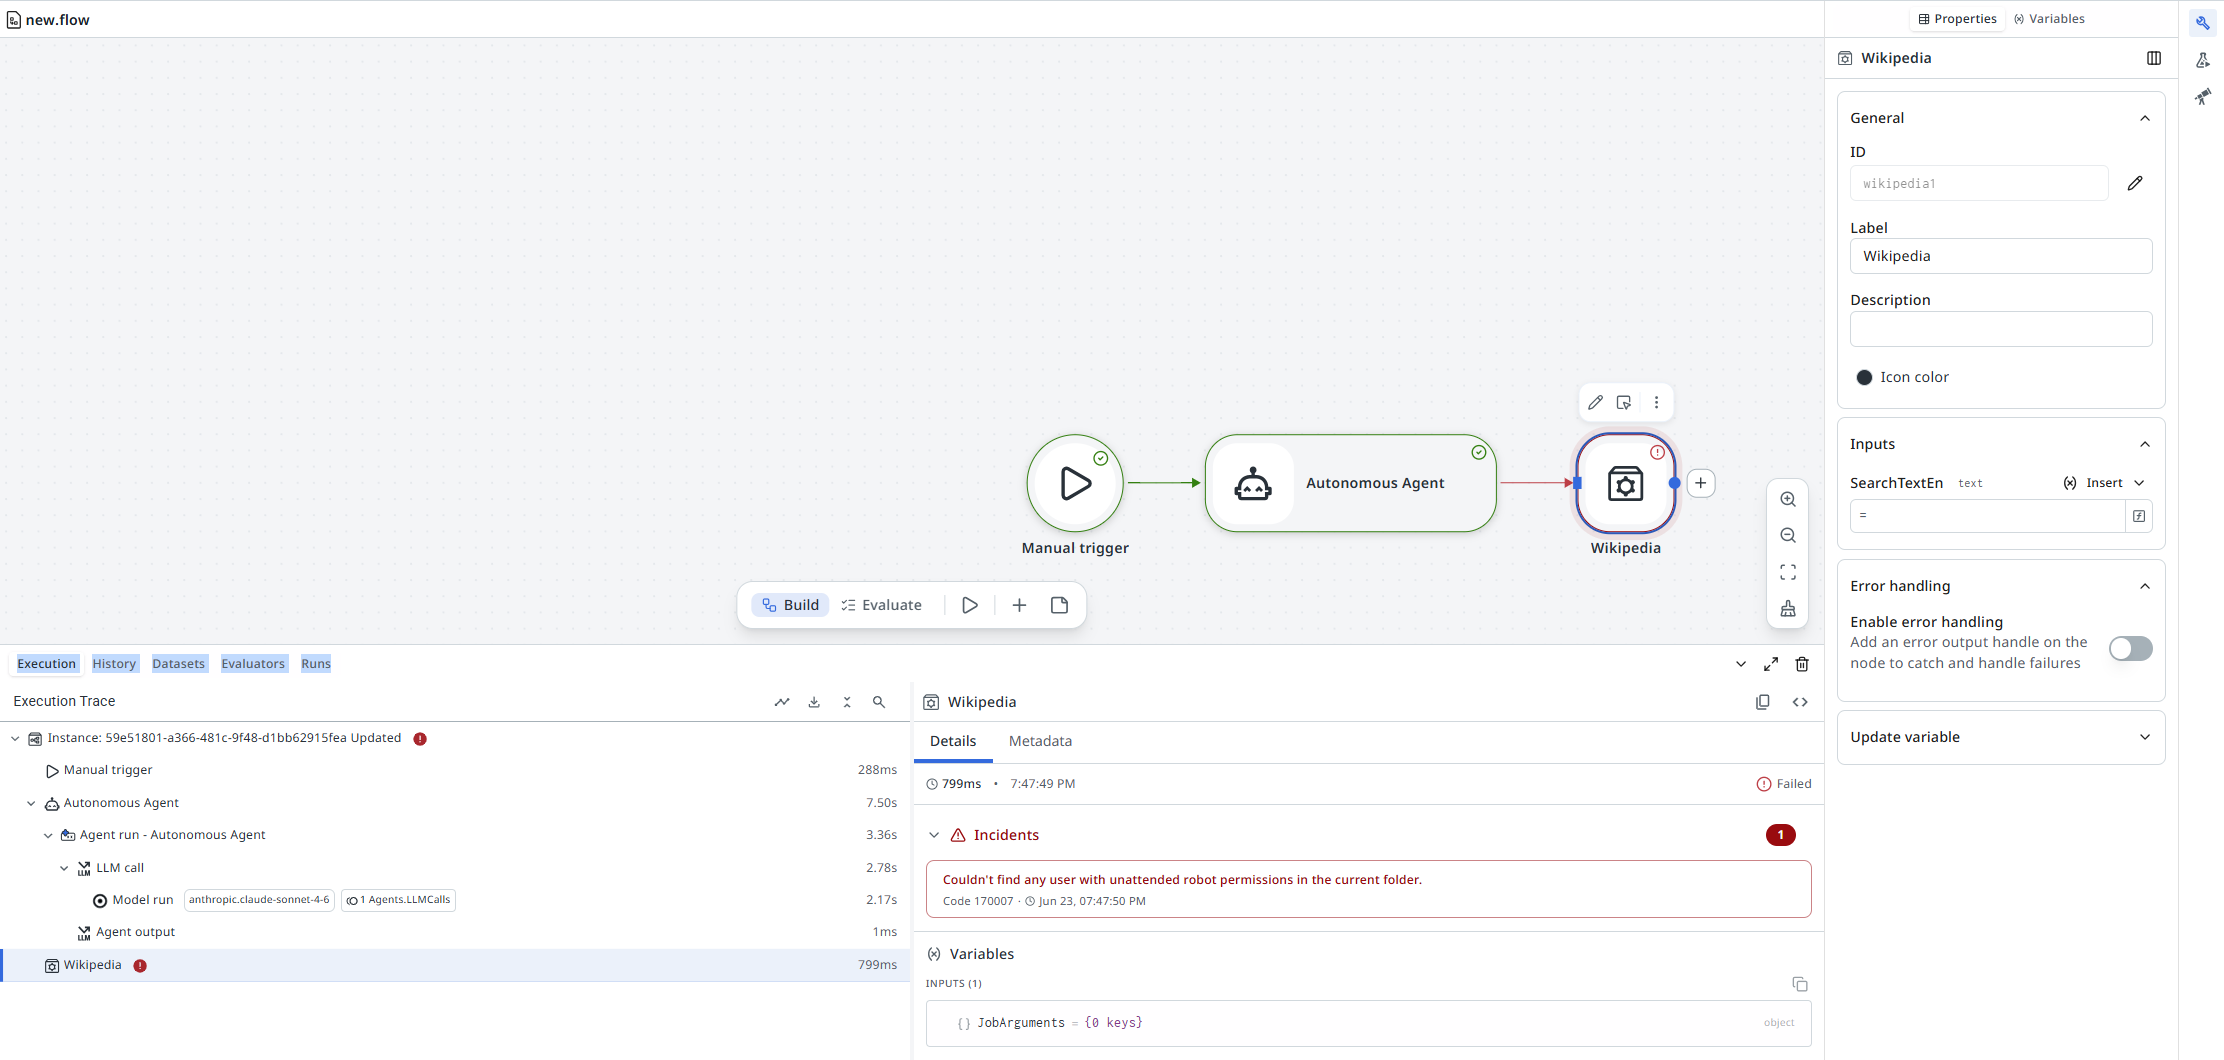Image resolution: width=2224 pixels, height=1060 pixels.
Task: Delete execution trace with trash icon
Action: tap(1802, 664)
